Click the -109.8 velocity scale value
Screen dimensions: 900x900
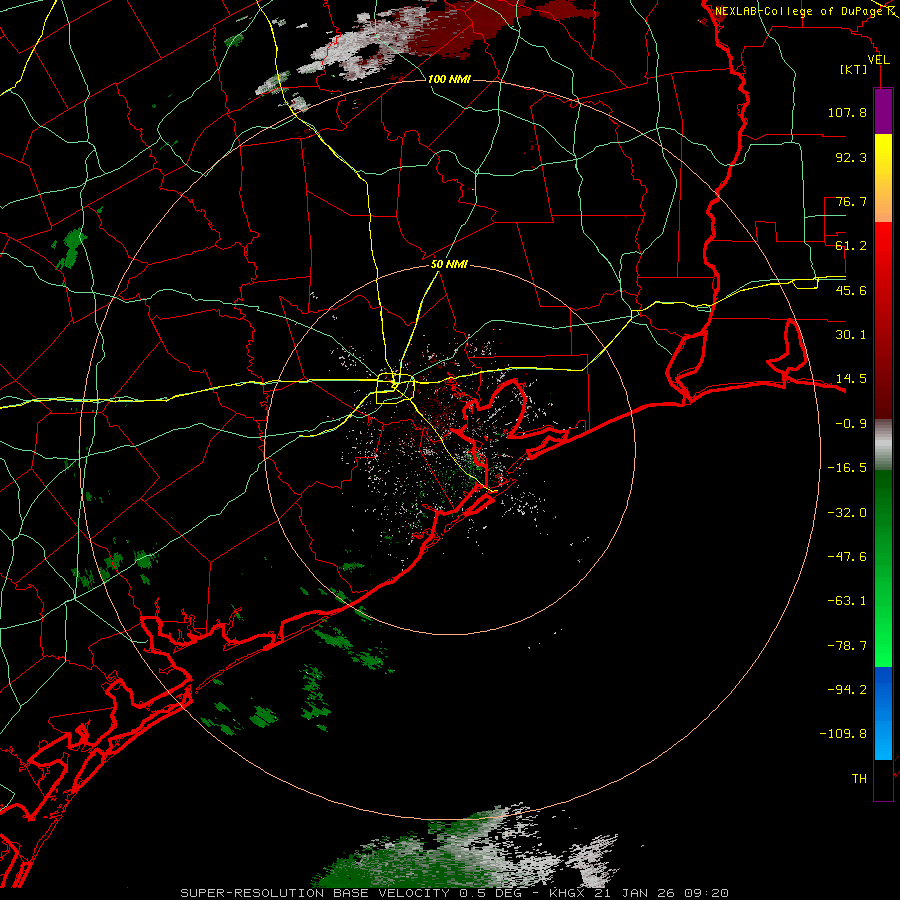[843, 734]
